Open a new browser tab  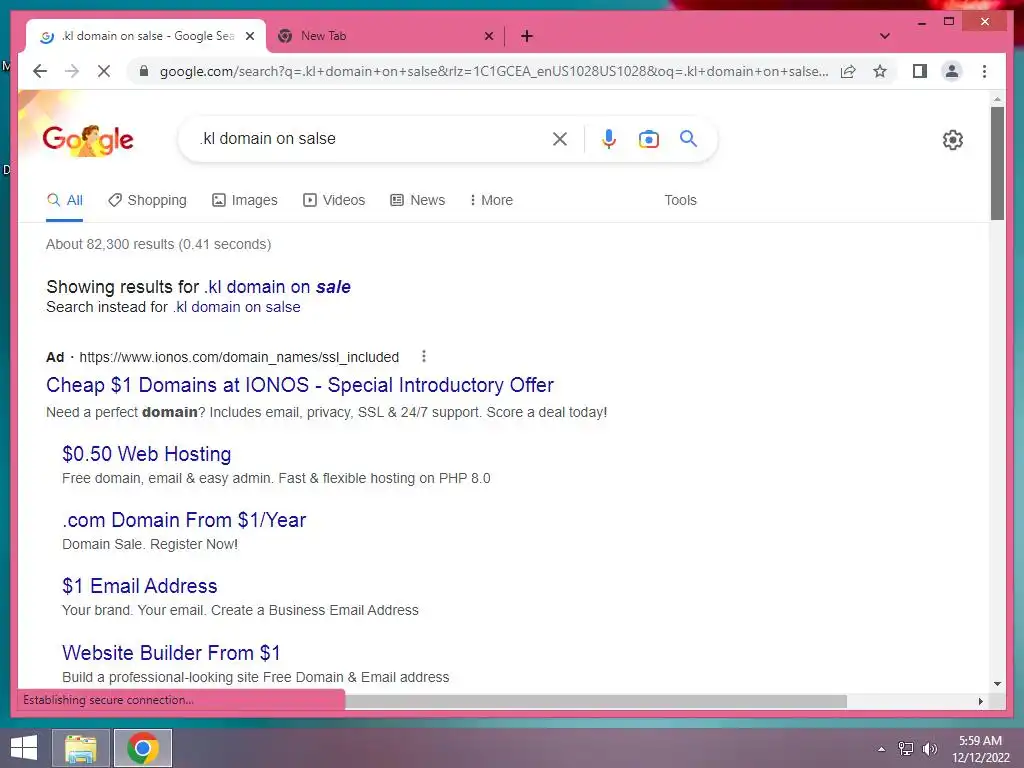point(527,36)
